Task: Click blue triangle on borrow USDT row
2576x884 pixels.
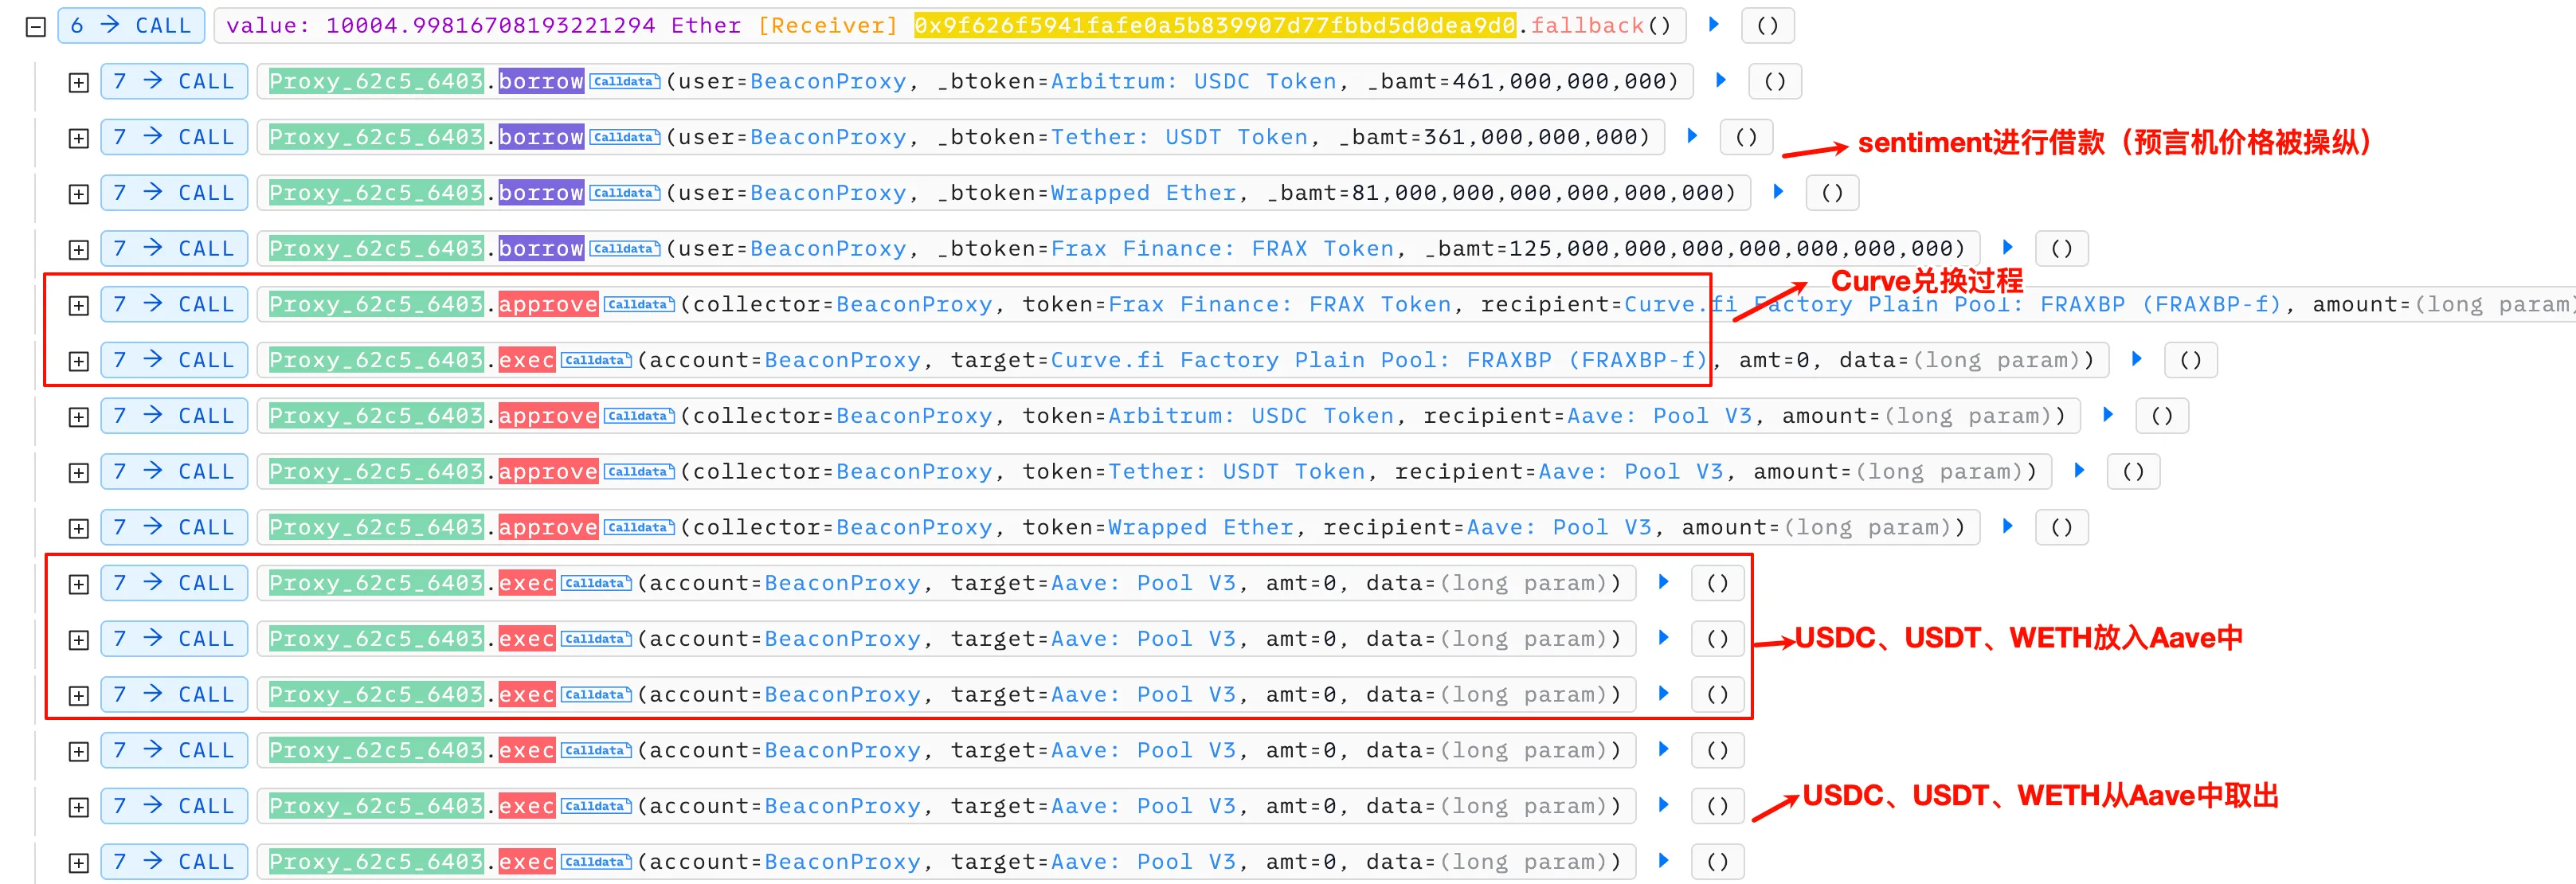Action: click(1692, 135)
